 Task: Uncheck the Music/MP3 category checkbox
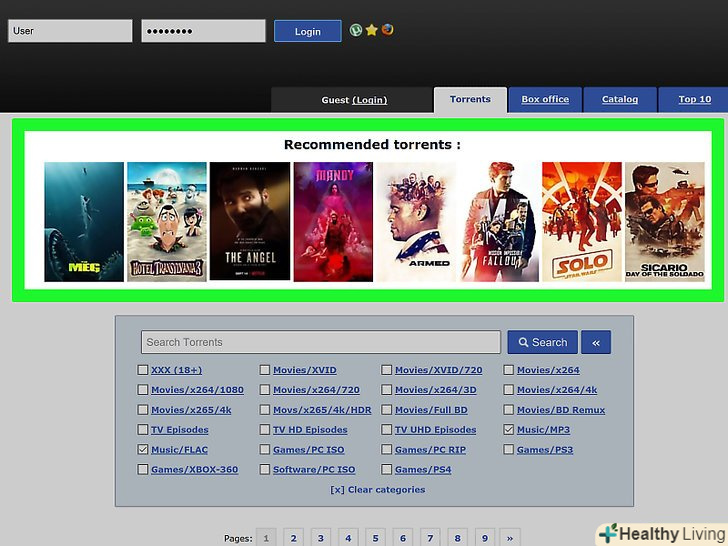click(x=509, y=430)
